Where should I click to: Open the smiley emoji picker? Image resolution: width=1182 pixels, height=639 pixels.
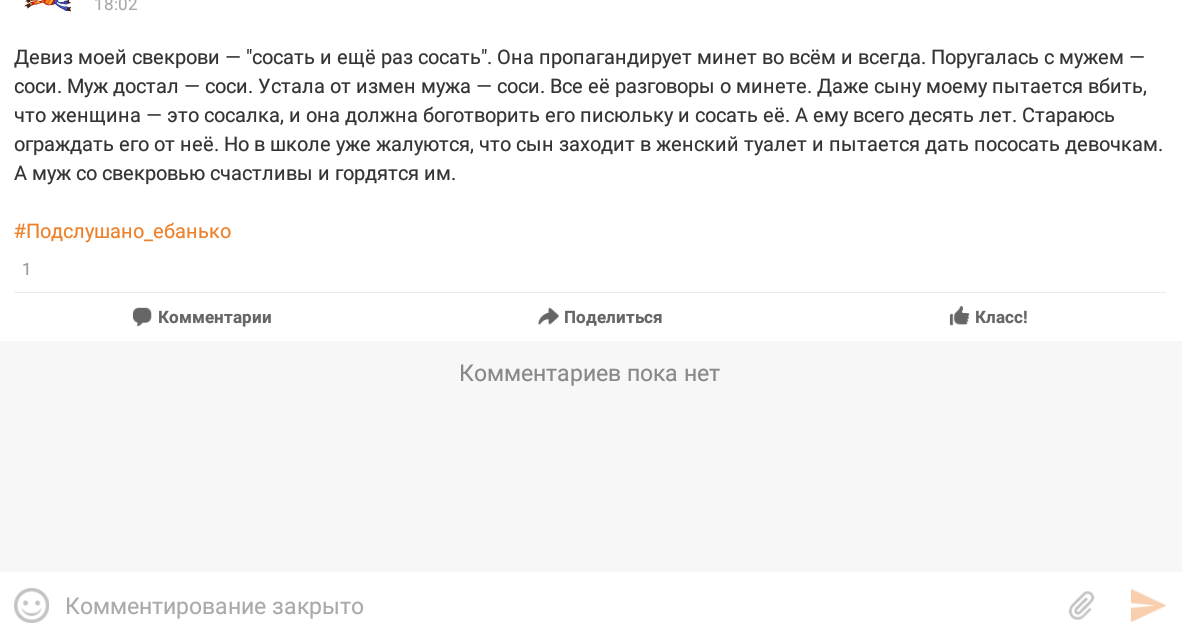pos(32,606)
